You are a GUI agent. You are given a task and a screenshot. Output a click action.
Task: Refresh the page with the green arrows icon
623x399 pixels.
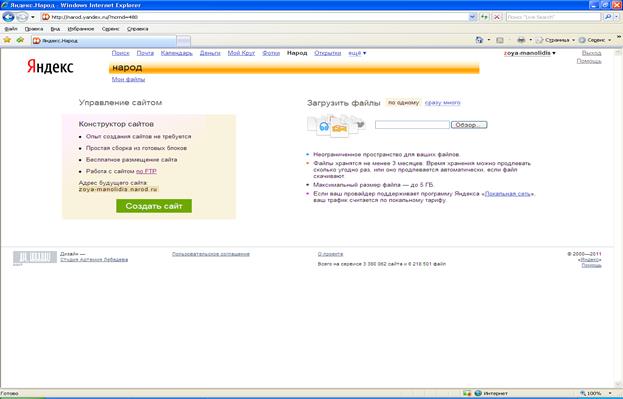484,17
